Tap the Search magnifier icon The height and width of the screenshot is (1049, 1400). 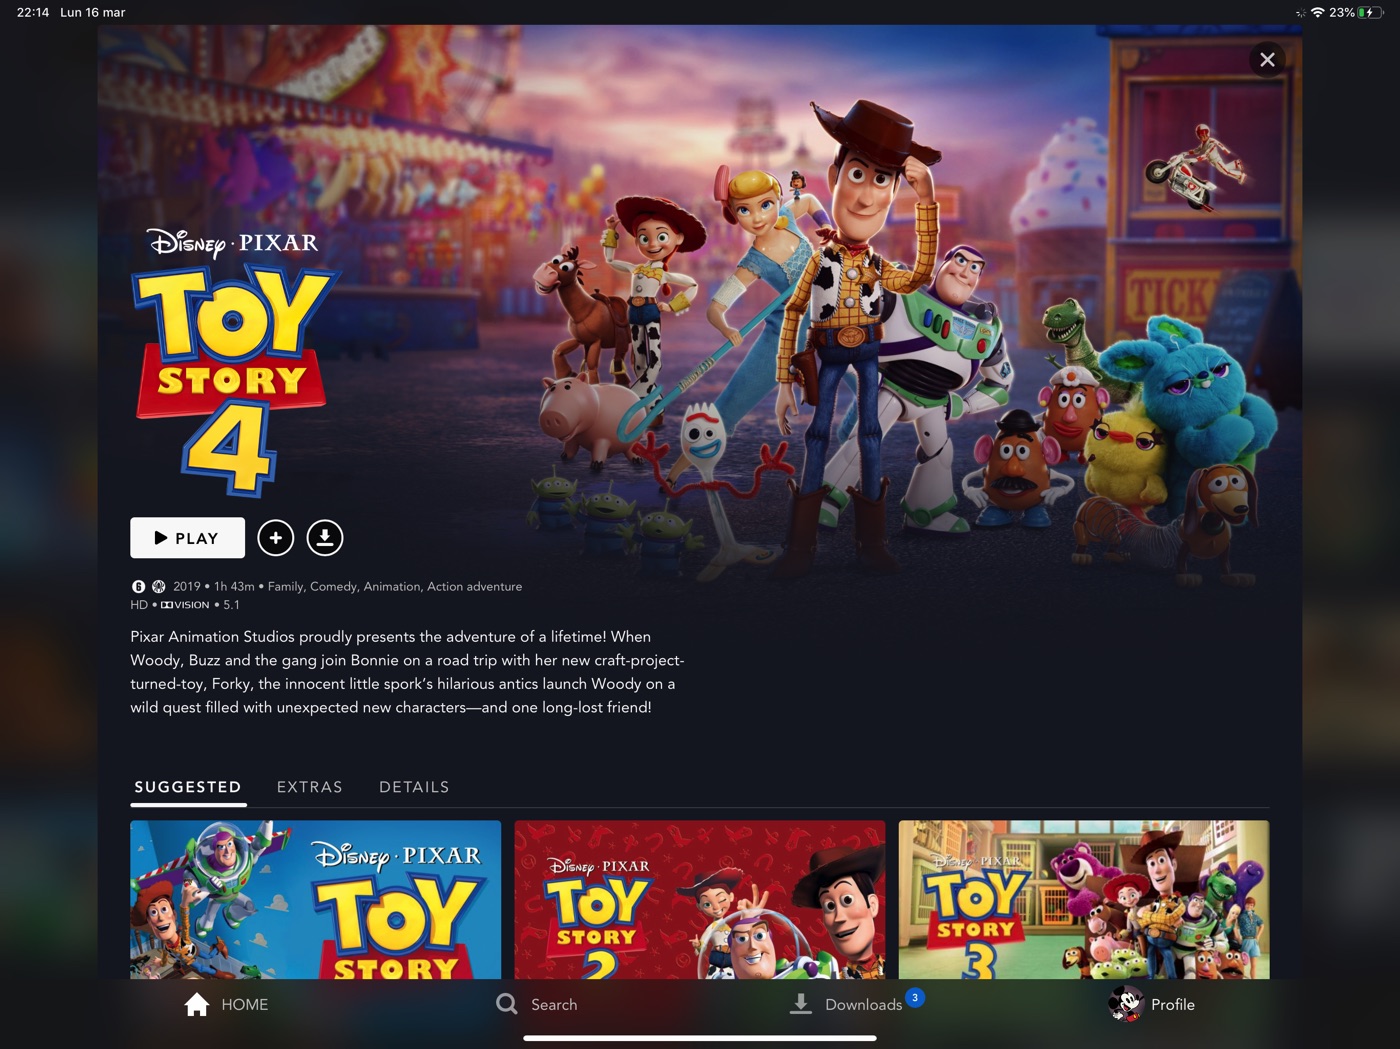507,1004
